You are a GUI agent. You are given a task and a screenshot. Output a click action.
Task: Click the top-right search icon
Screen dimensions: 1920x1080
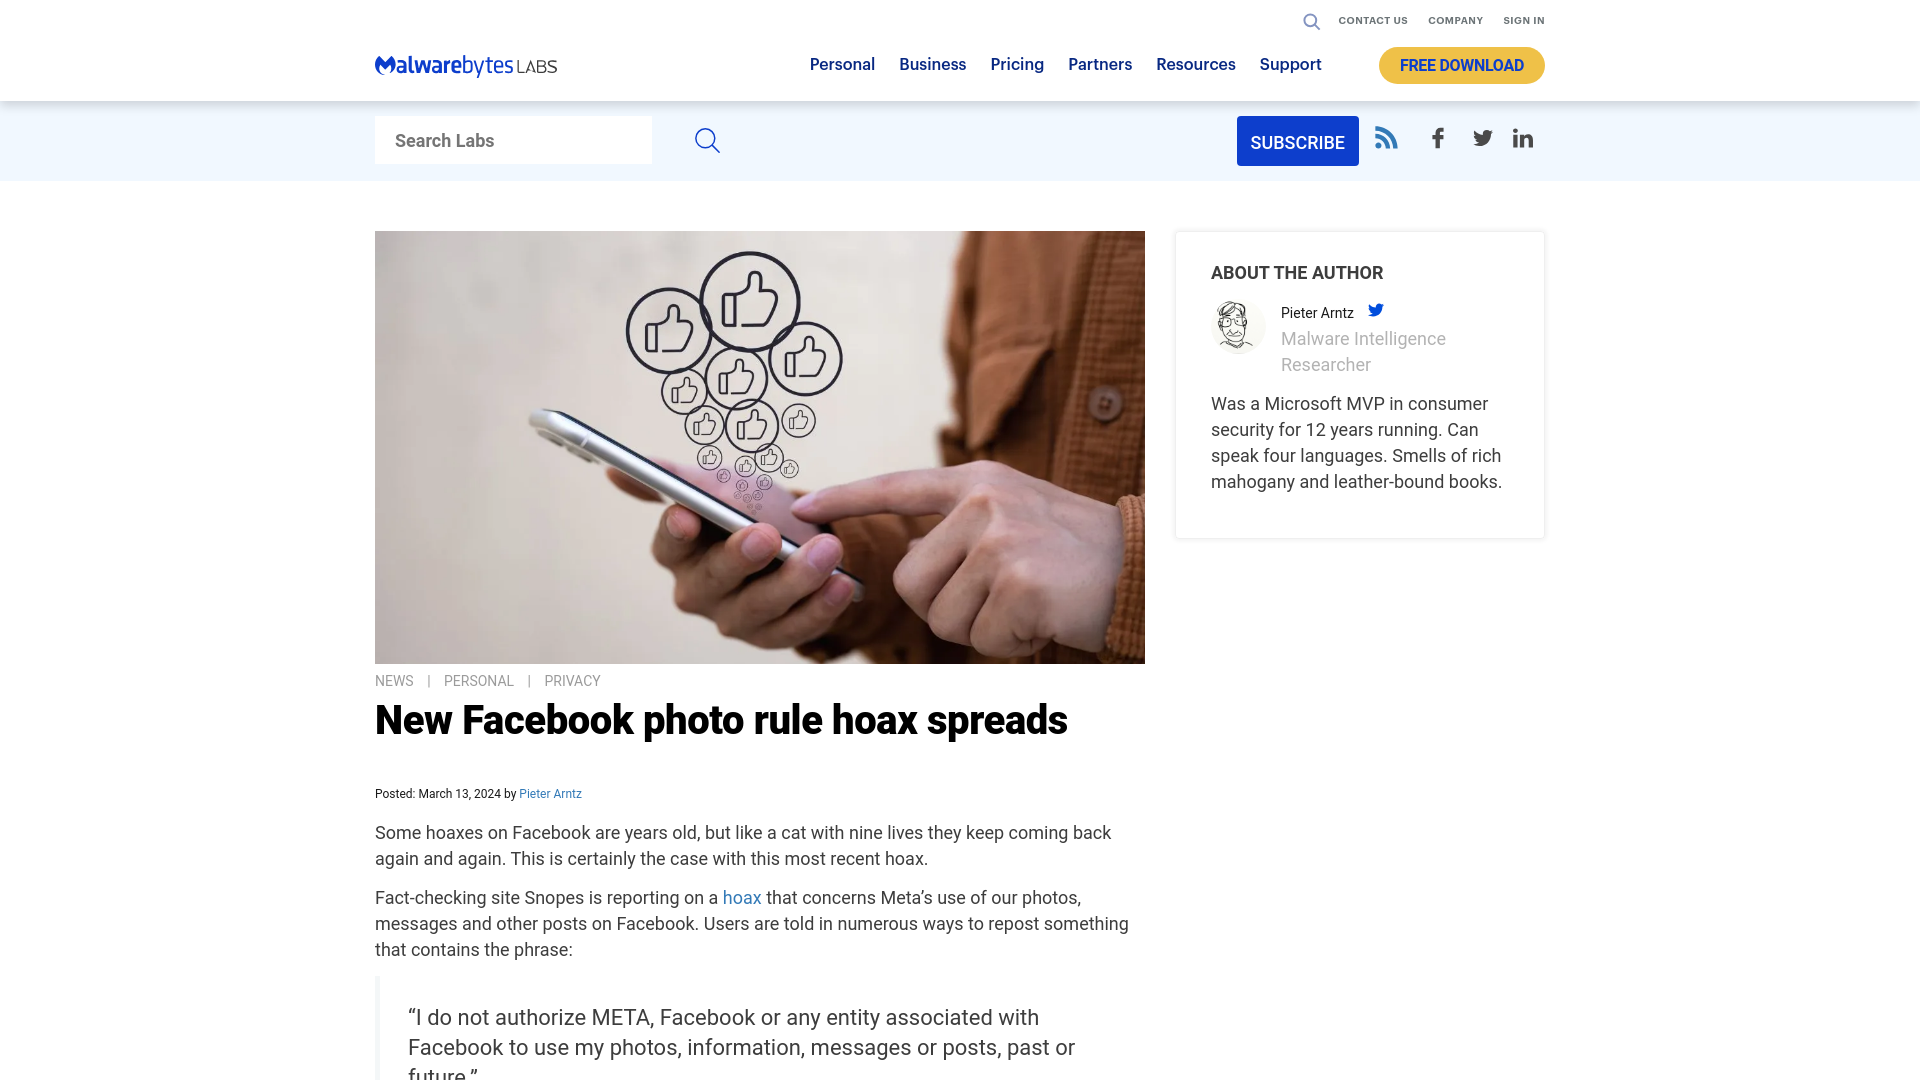(1311, 21)
